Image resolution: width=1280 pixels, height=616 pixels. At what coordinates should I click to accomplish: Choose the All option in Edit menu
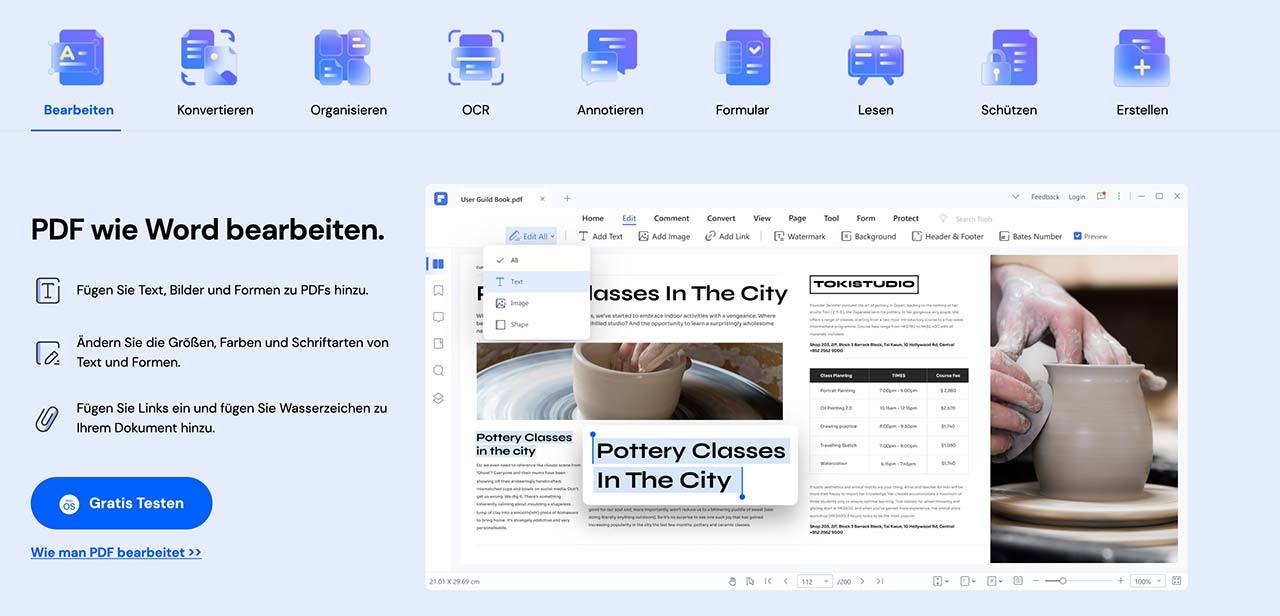point(514,260)
